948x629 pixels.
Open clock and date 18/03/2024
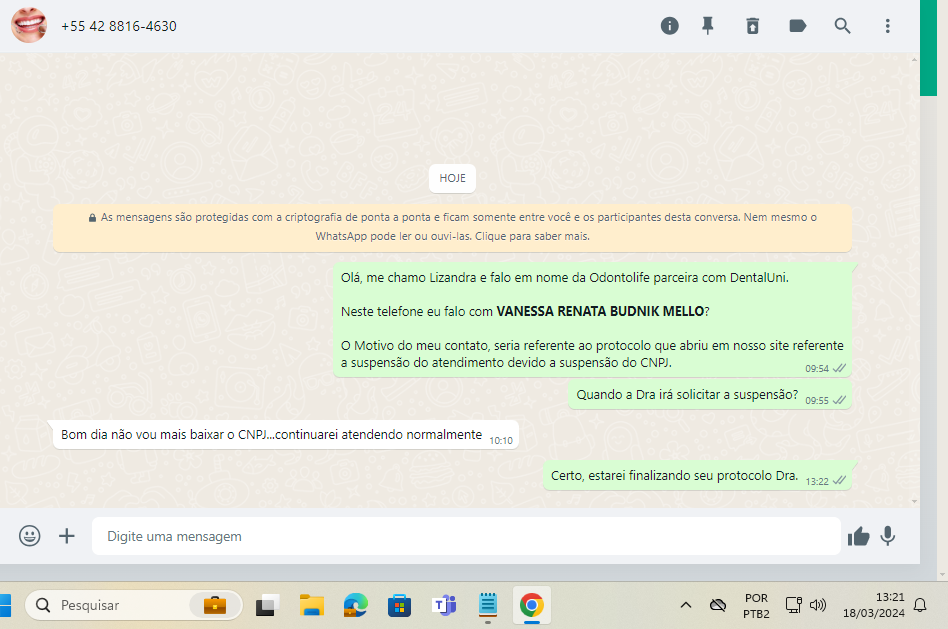874,605
